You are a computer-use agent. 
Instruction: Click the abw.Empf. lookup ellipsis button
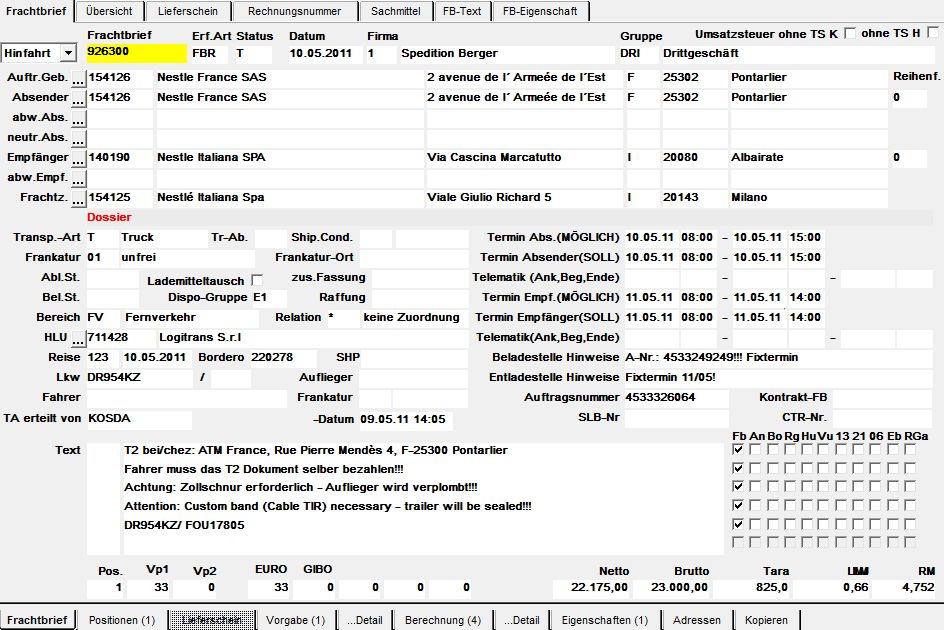(78, 179)
